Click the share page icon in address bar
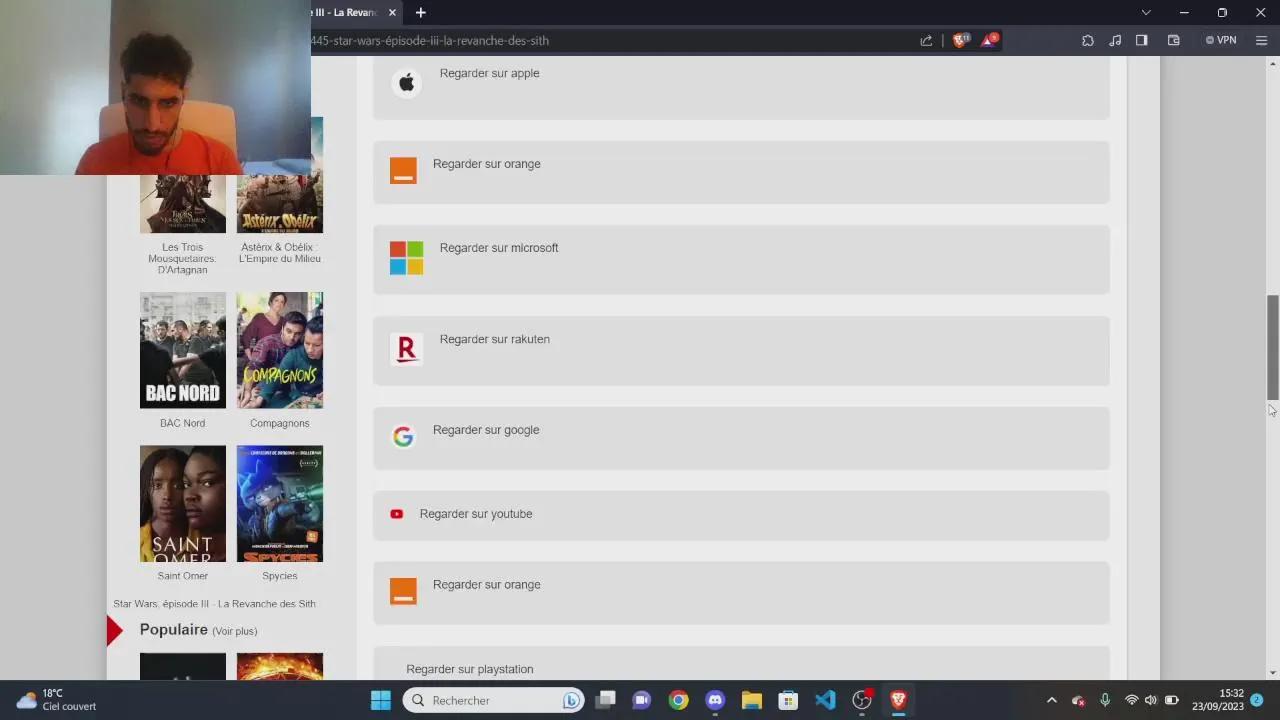 [926, 40]
